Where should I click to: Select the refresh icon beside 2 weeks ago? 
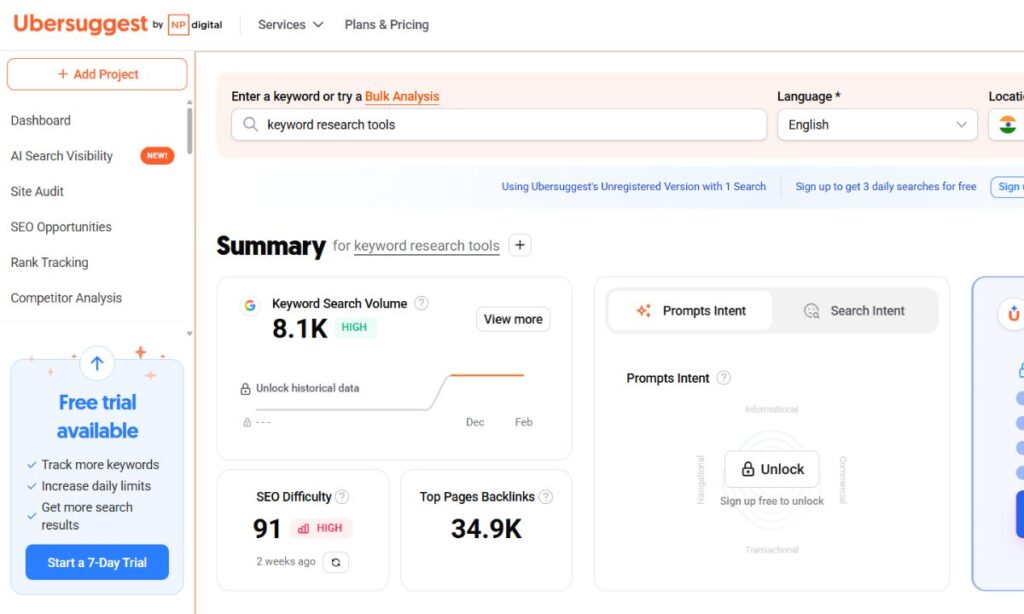pyautogui.click(x=336, y=562)
